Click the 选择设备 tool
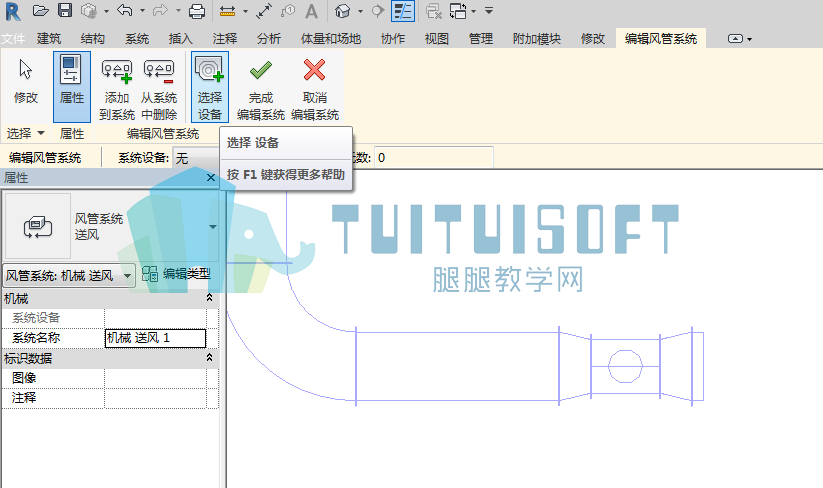Screen dimensions: 823x488 click(210, 87)
